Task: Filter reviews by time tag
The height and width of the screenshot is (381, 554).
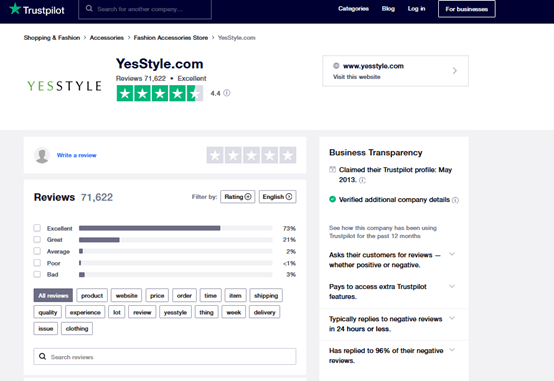Action: tap(211, 295)
